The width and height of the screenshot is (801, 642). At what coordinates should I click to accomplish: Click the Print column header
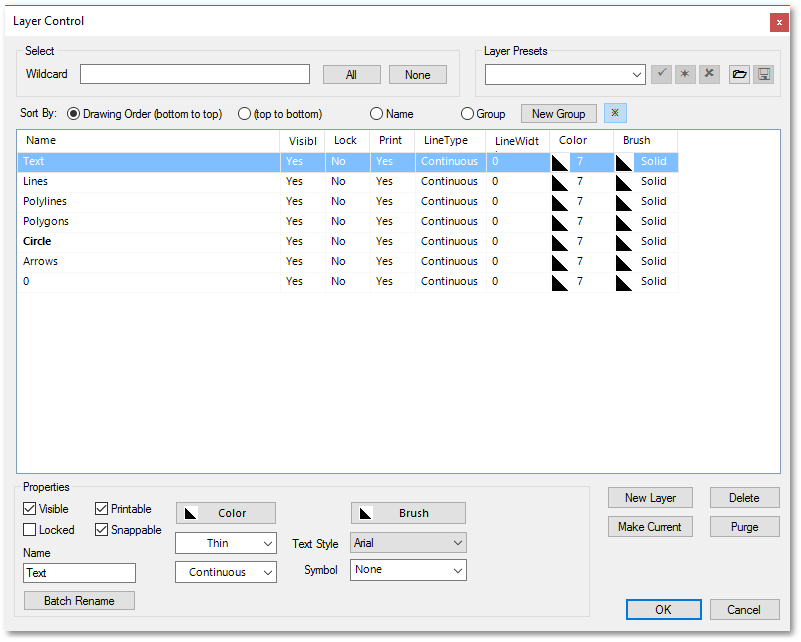tap(392, 140)
